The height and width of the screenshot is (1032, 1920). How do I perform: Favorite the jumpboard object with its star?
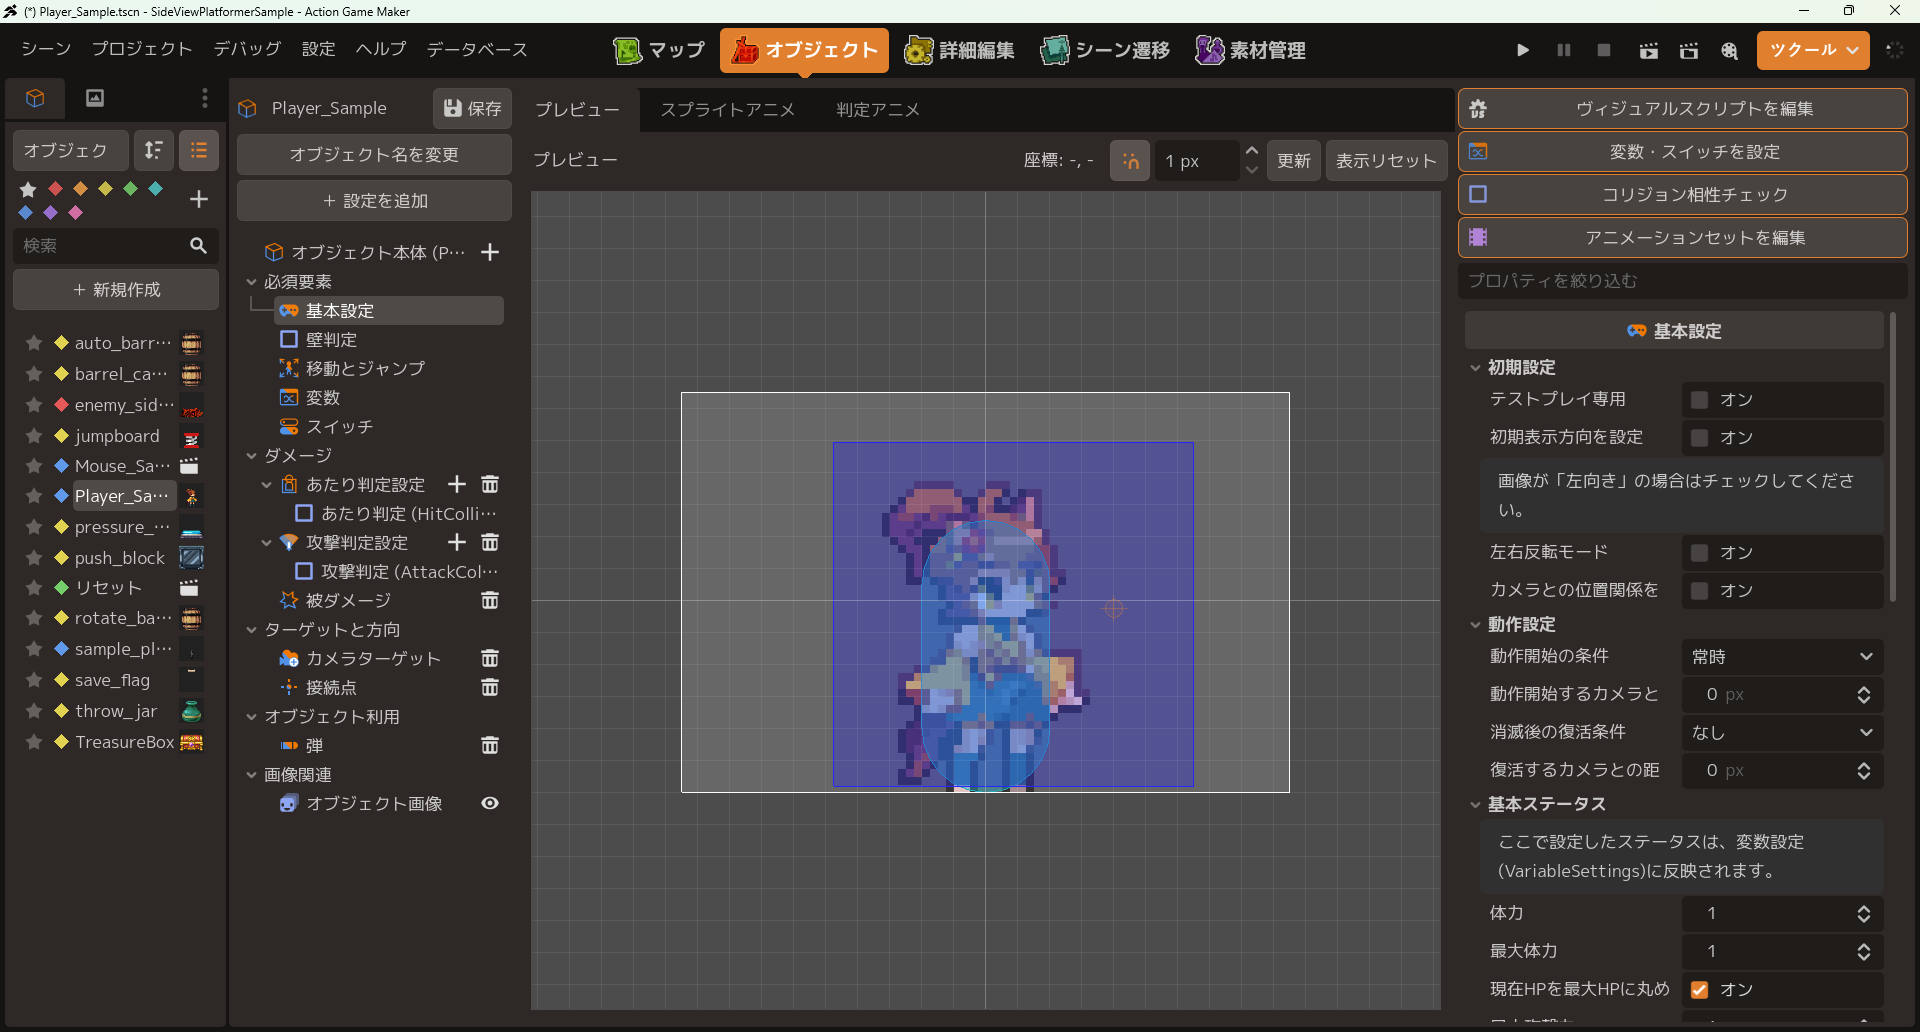[34, 436]
